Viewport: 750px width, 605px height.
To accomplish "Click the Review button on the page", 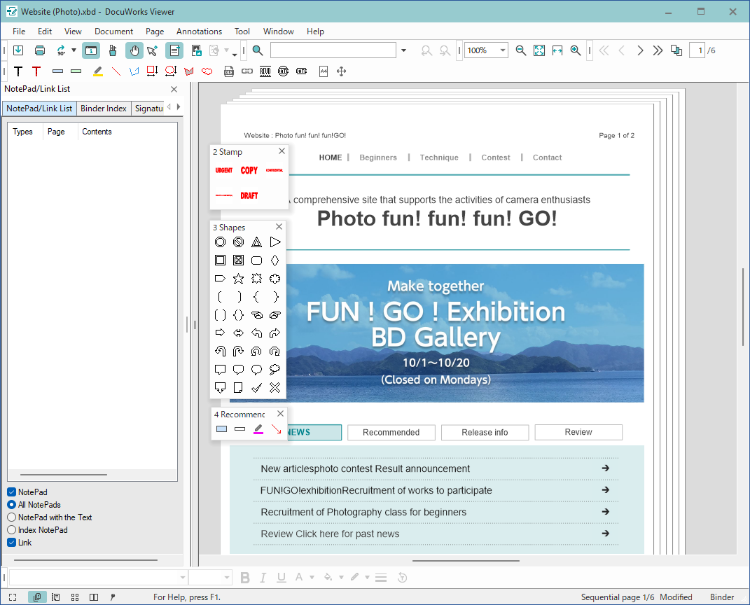I will pyautogui.click(x=578, y=432).
